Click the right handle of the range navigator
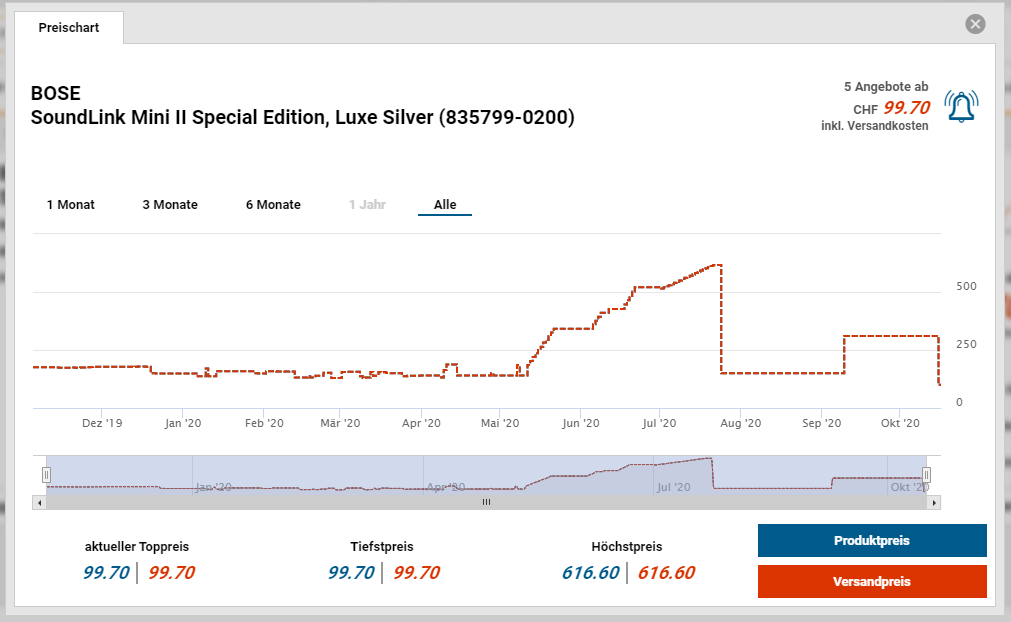The height and width of the screenshot is (622, 1011). pos(927,474)
